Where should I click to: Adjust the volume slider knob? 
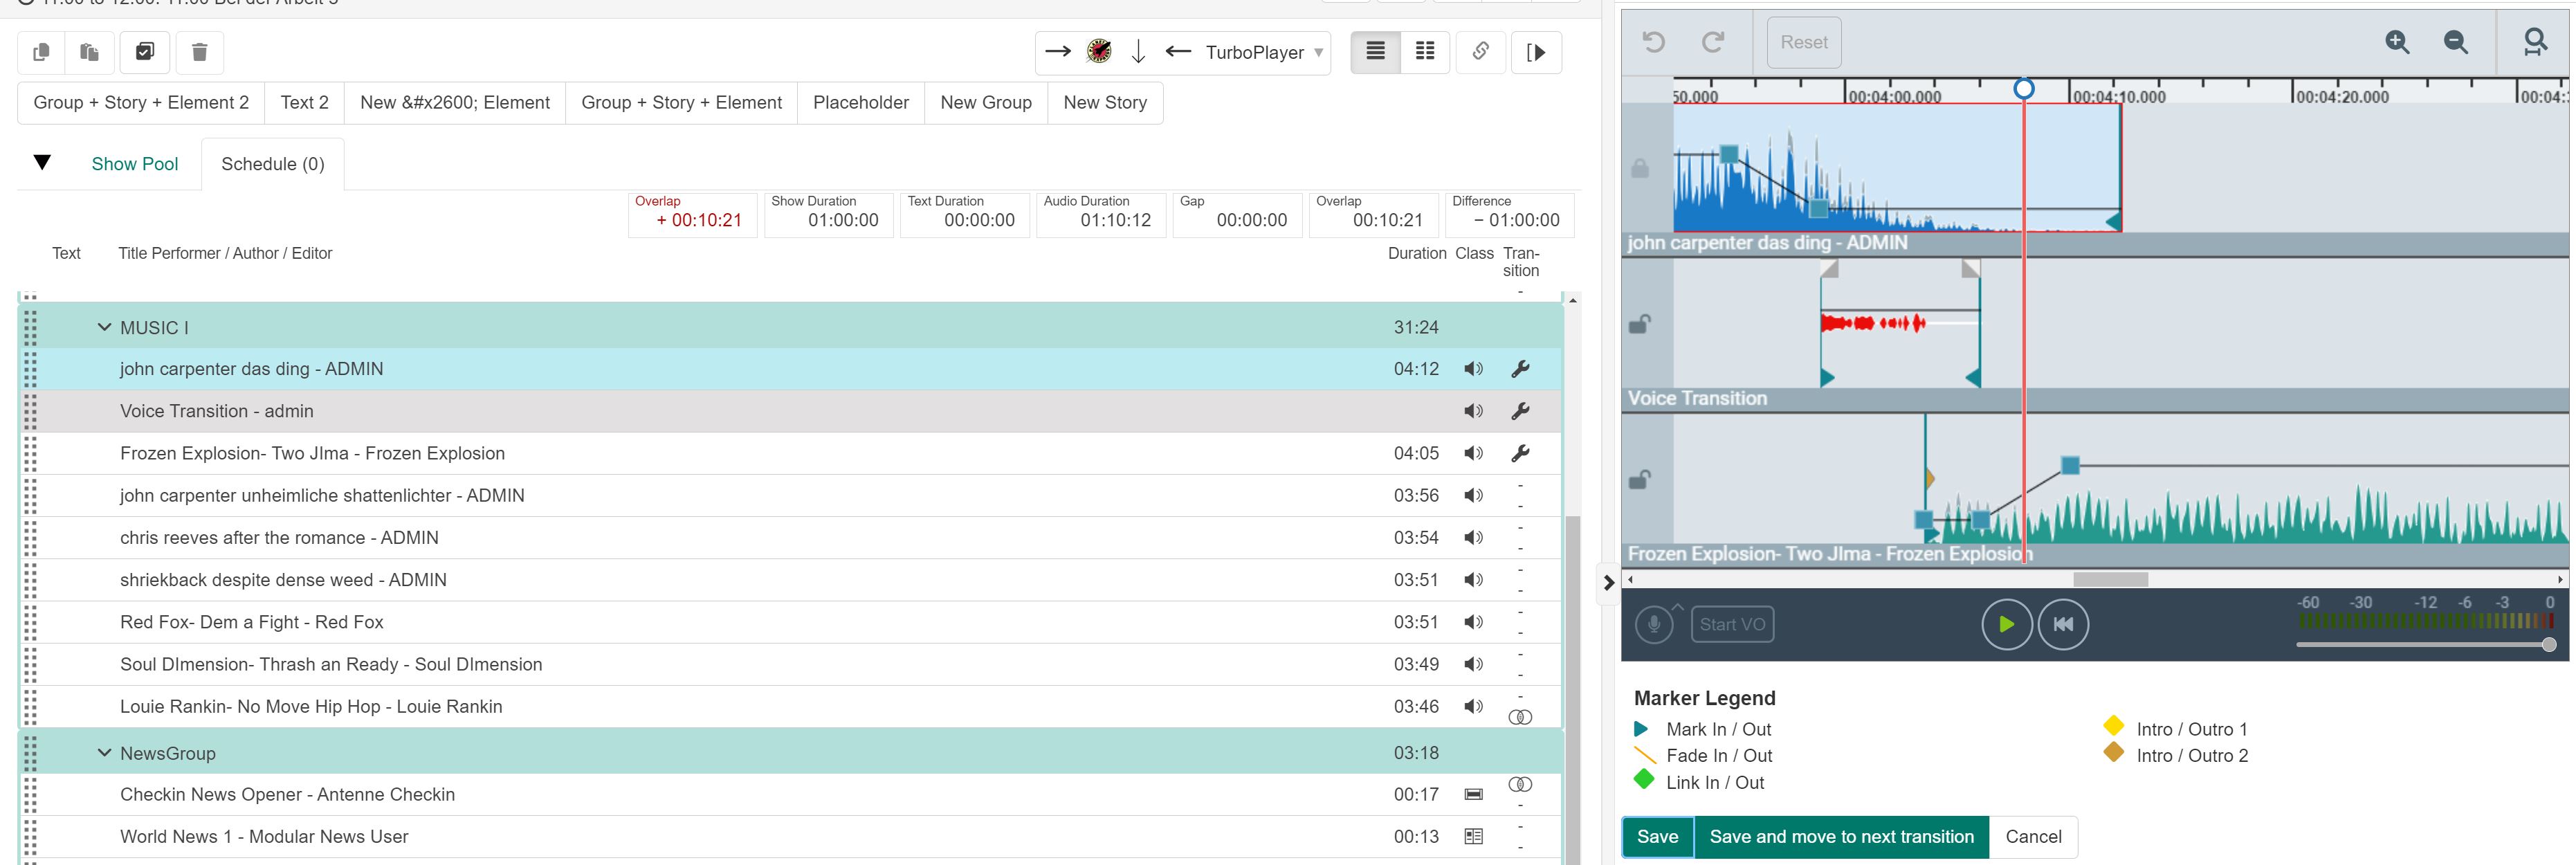[2549, 645]
